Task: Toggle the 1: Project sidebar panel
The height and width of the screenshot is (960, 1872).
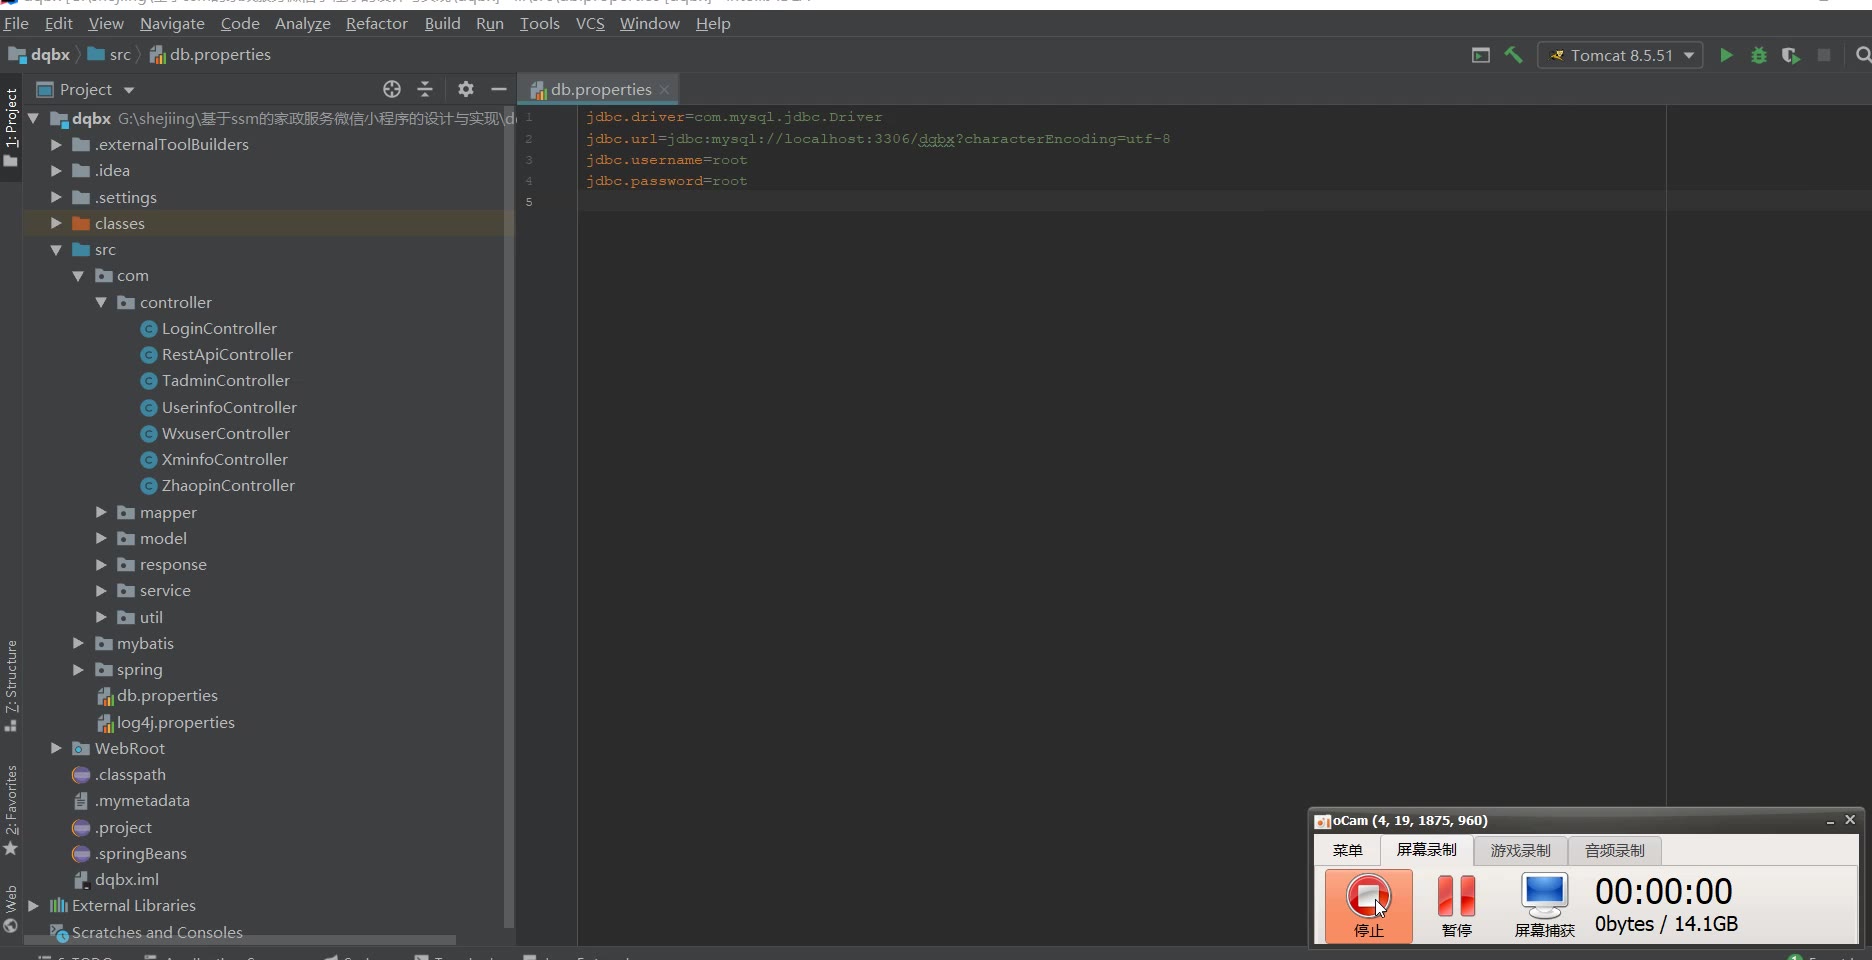Action: (11, 118)
